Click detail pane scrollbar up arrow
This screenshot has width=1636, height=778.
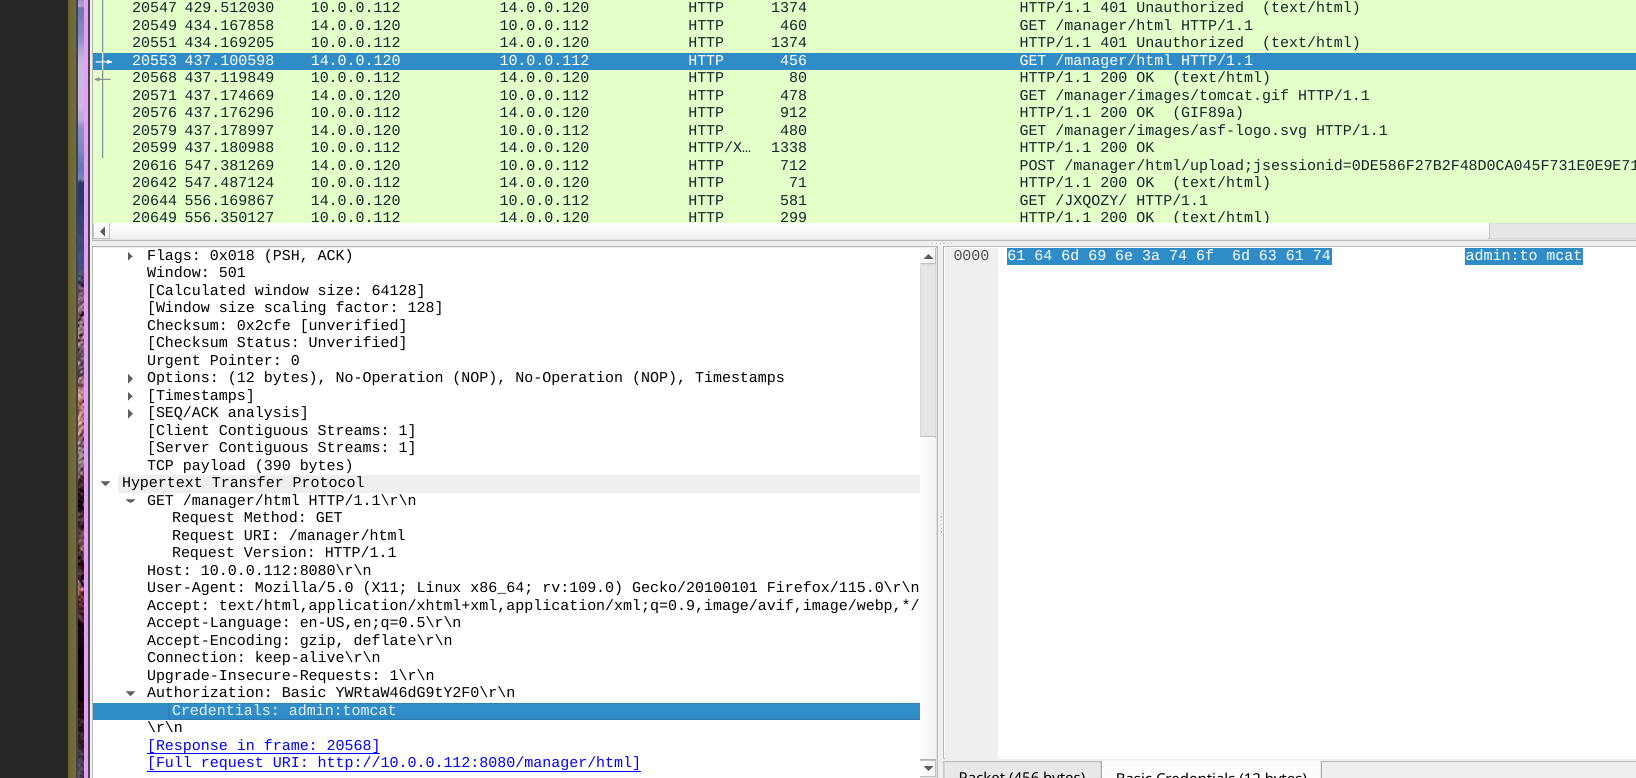point(928,257)
